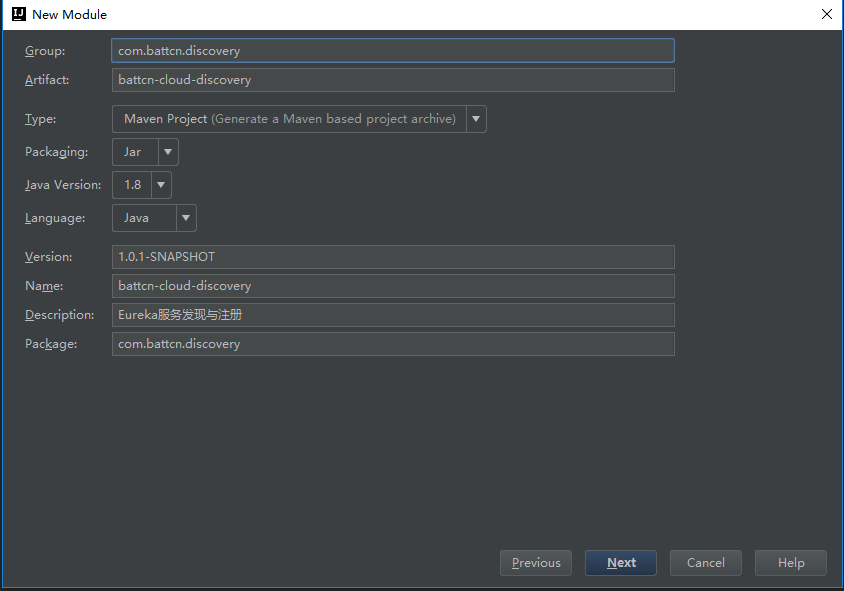
Task: Click the Jar packaging combo box
Action: coord(134,152)
